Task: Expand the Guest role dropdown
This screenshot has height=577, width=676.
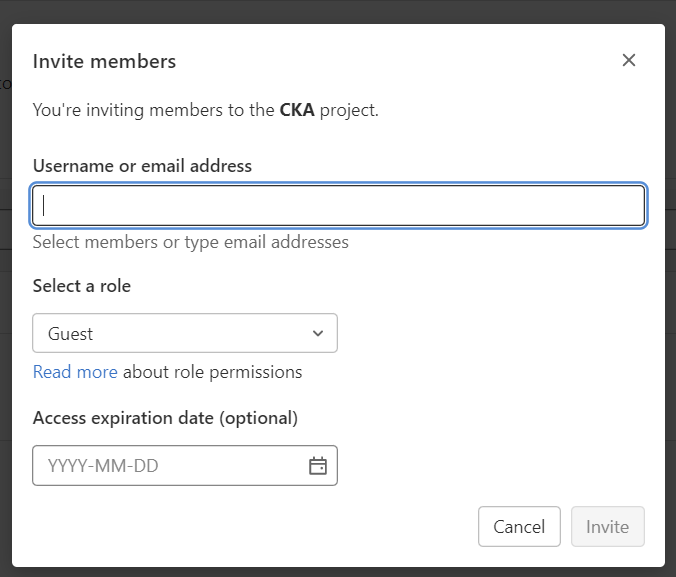Action: click(x=185, y=333)
